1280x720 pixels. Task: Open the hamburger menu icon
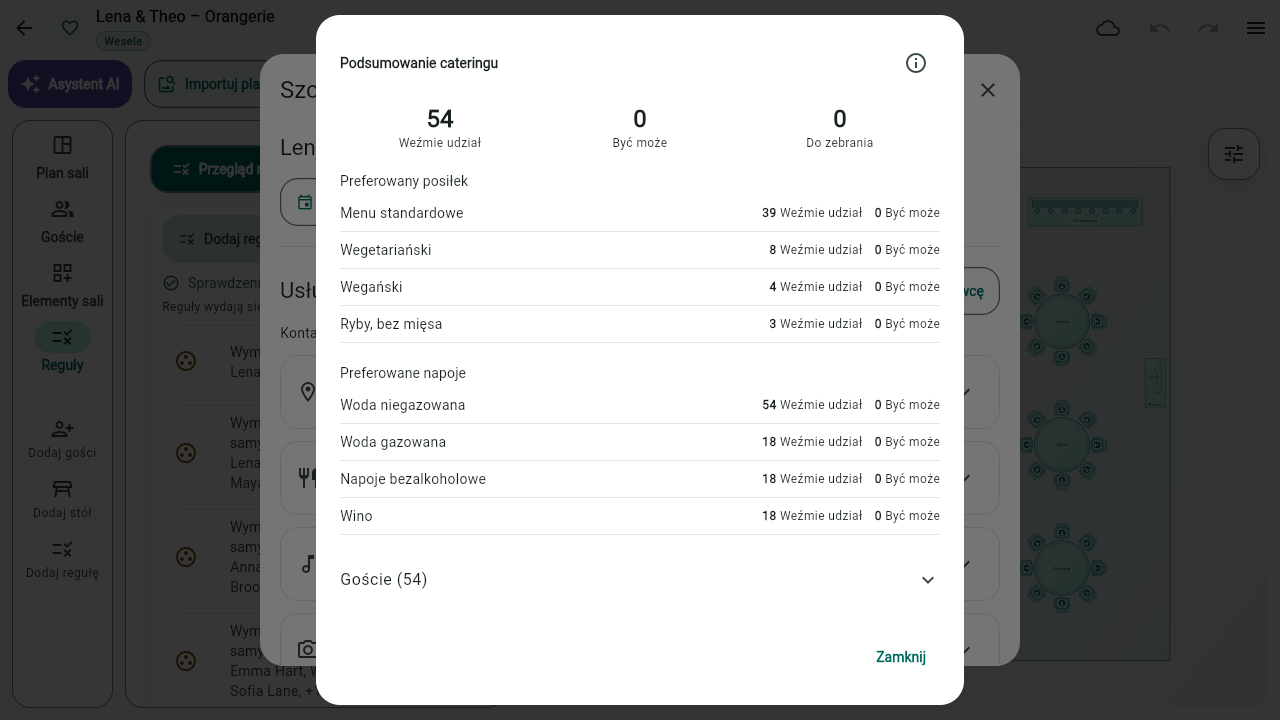[1256, 28]
